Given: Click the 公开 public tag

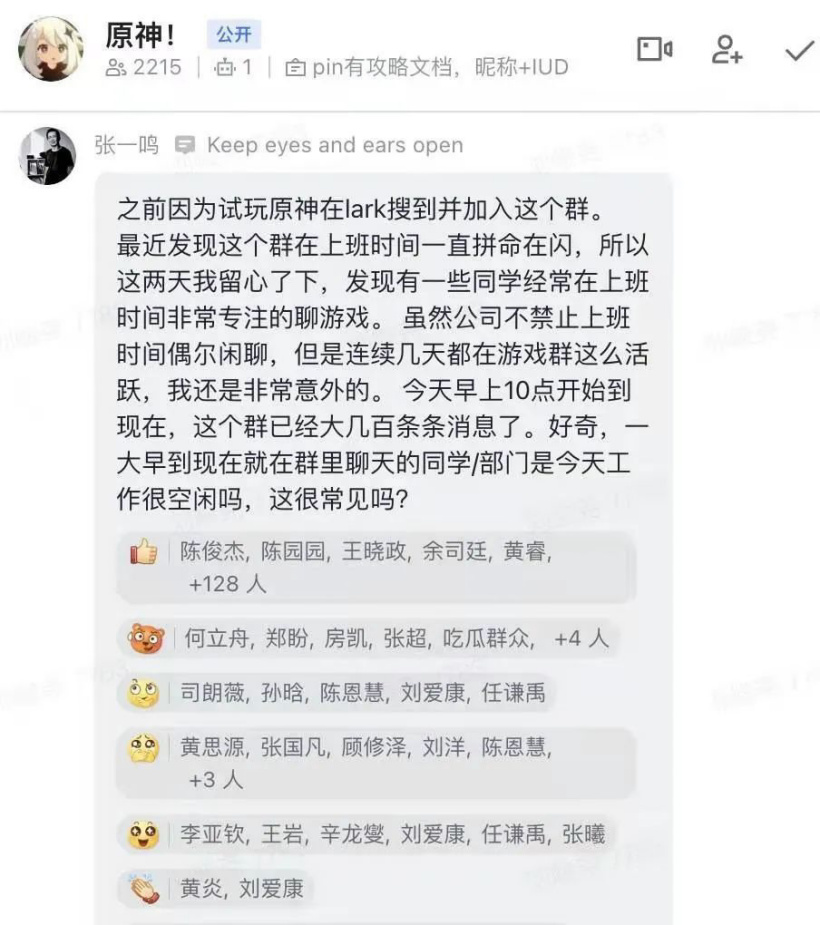Looking at the screenshot, I should [234, 34].
